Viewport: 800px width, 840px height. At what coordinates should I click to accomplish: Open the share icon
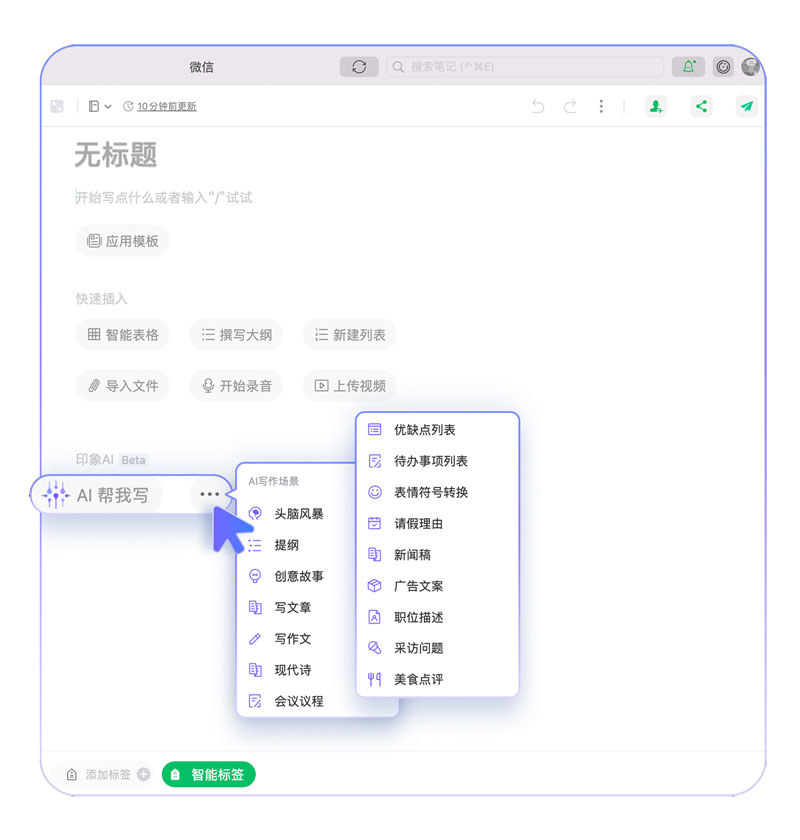[702, 106]
